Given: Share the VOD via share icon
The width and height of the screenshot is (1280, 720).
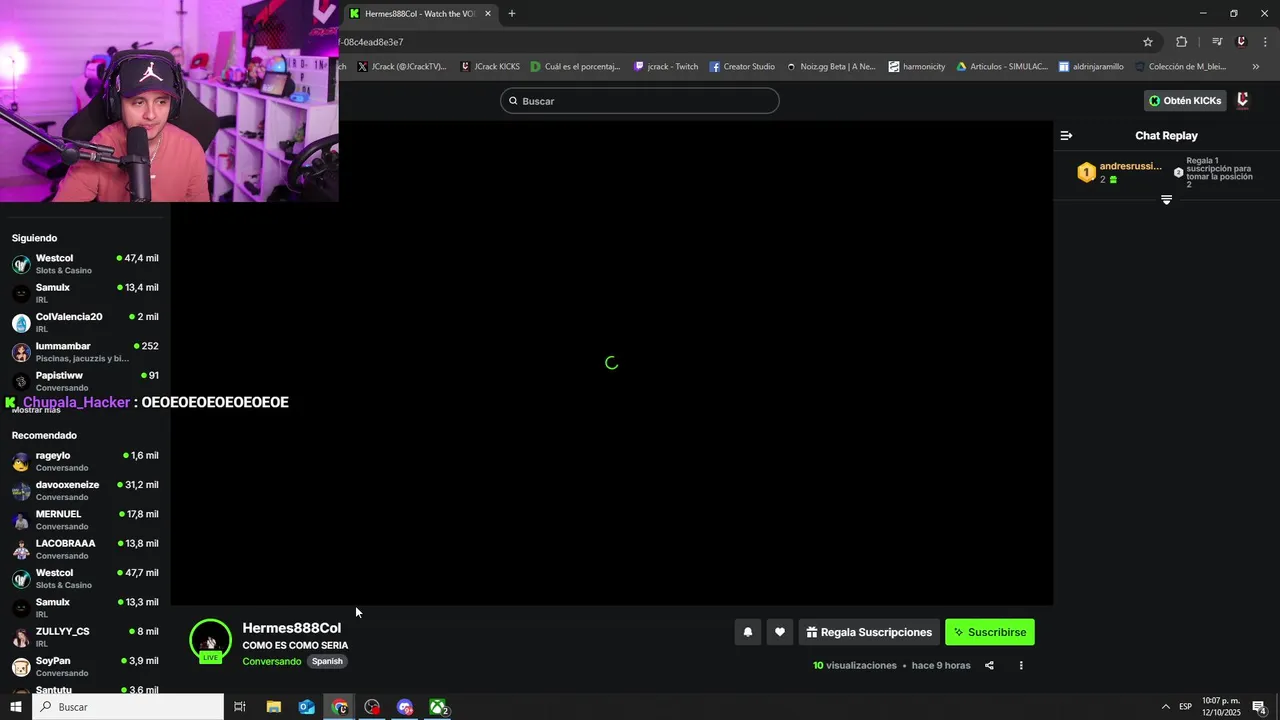Looking at the screenshot, I should [x=989, y=665].
